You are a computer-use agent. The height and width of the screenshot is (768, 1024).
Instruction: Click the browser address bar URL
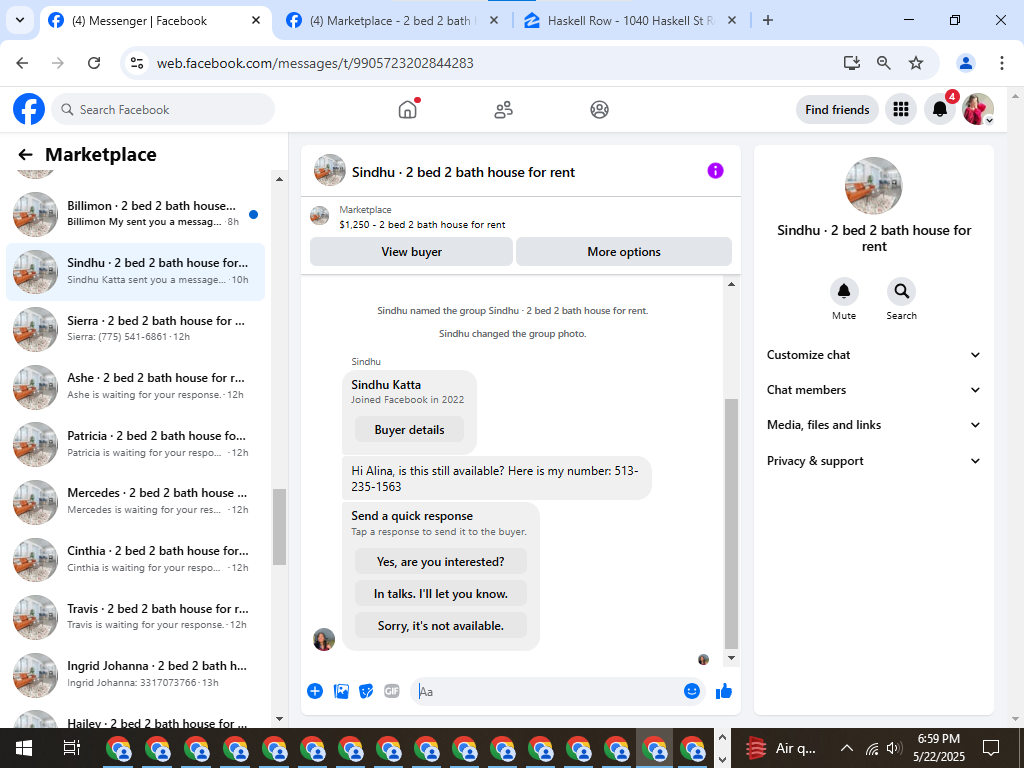(315, 63)
